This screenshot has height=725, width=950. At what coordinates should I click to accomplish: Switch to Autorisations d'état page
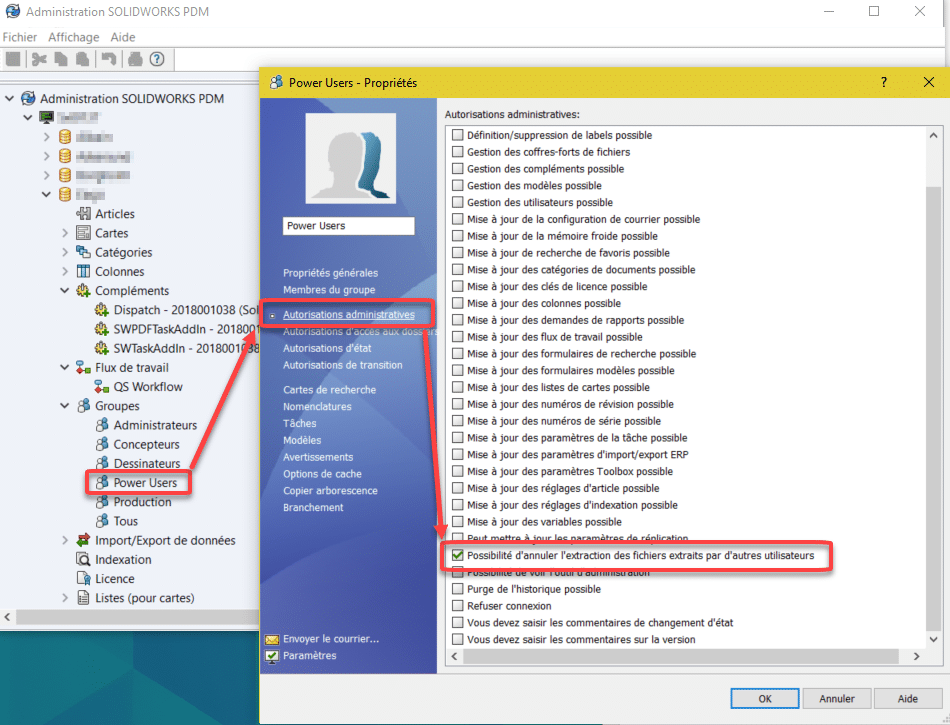[327, 348]
